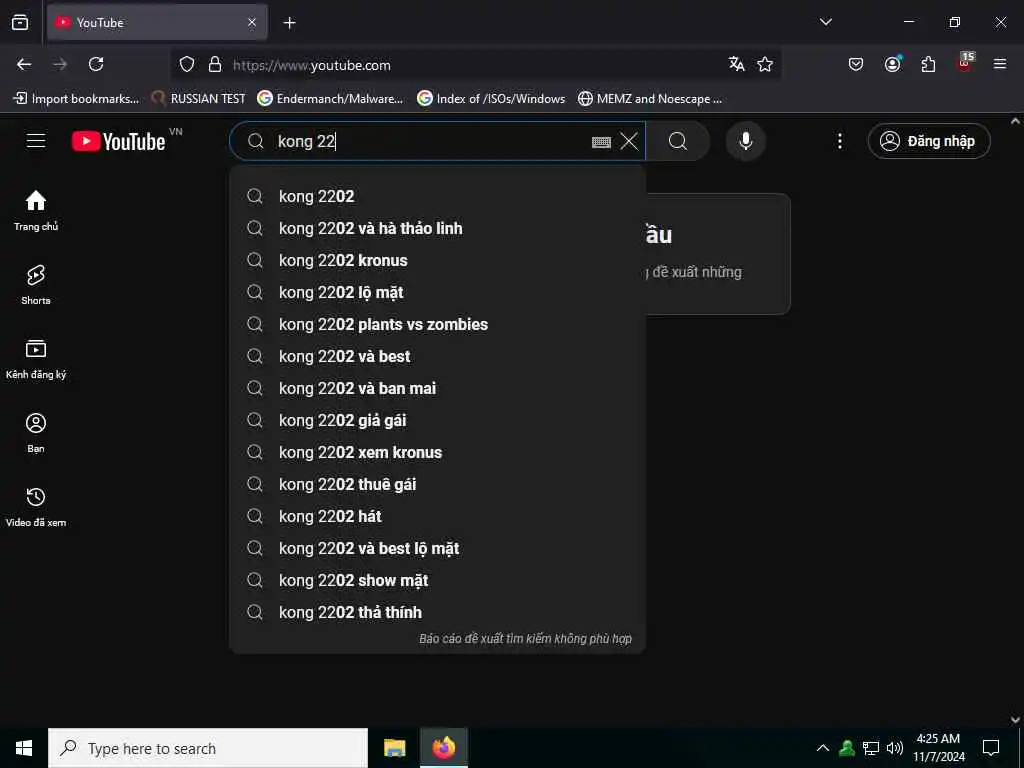Image resolution: width=1024 pixels, height=768 pixels.
Task: Open Firefox translate page icon
Action: pyautogui.click(x=737, y=65)
